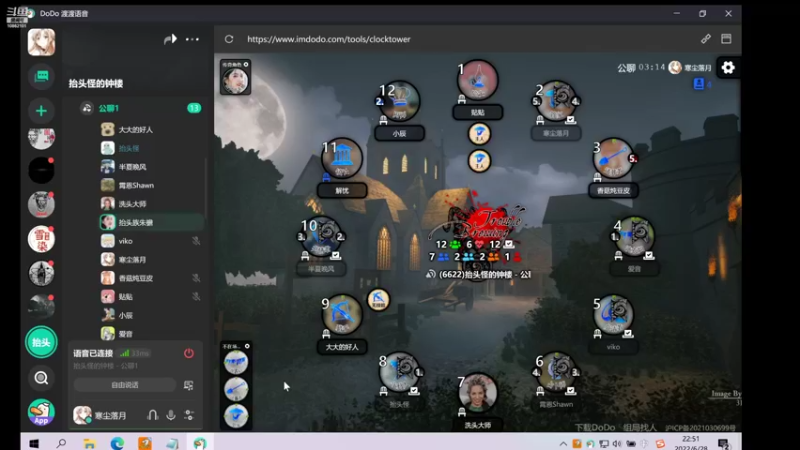Viewport: 800px width, 450px height.
Task: Disconnect voice with red power icon
Action: pos(189,353)
